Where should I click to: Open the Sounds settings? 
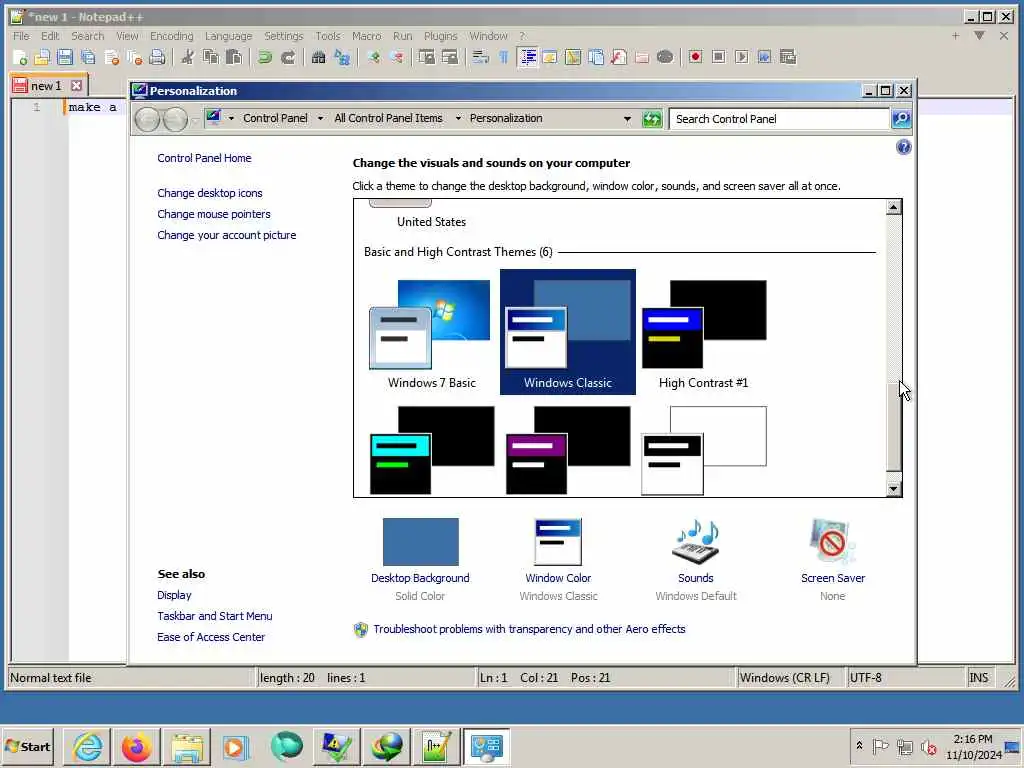pyautogui.click(x=696, y=559)
